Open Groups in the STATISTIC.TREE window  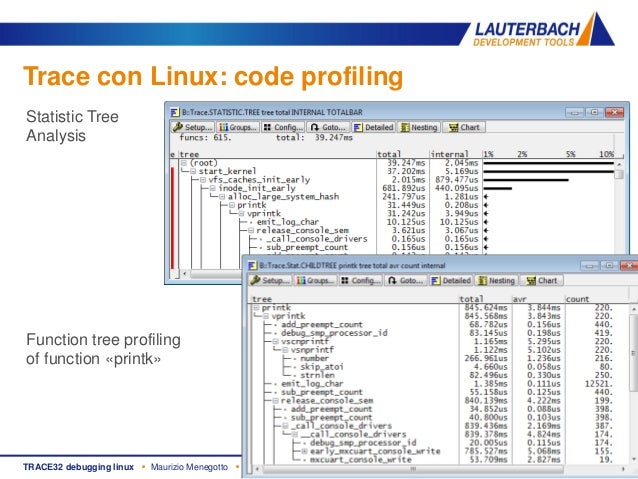pyautogui.click(x=238, y=127)
